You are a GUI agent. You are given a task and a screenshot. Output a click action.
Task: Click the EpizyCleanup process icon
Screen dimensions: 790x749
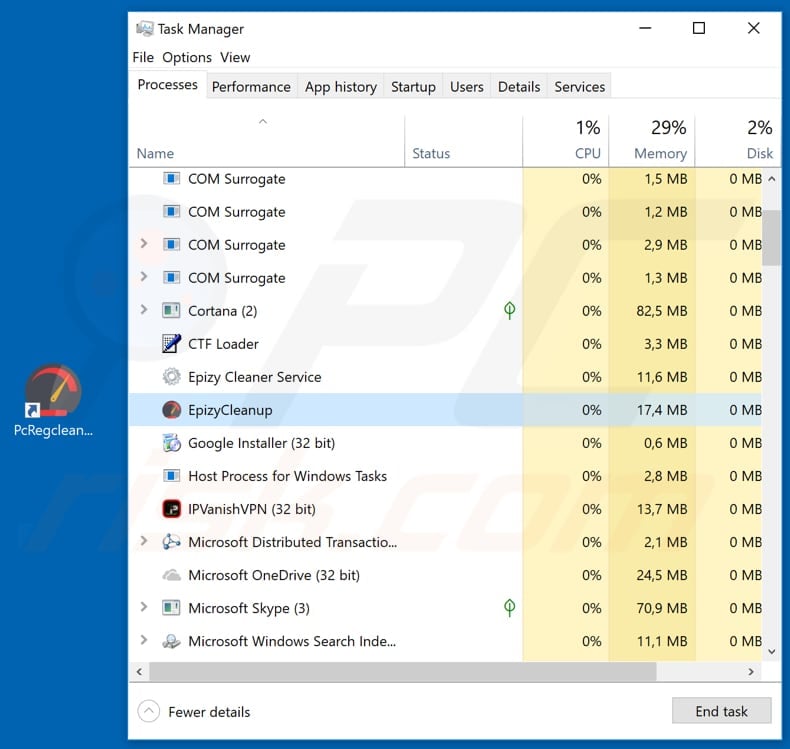point(171,410)
